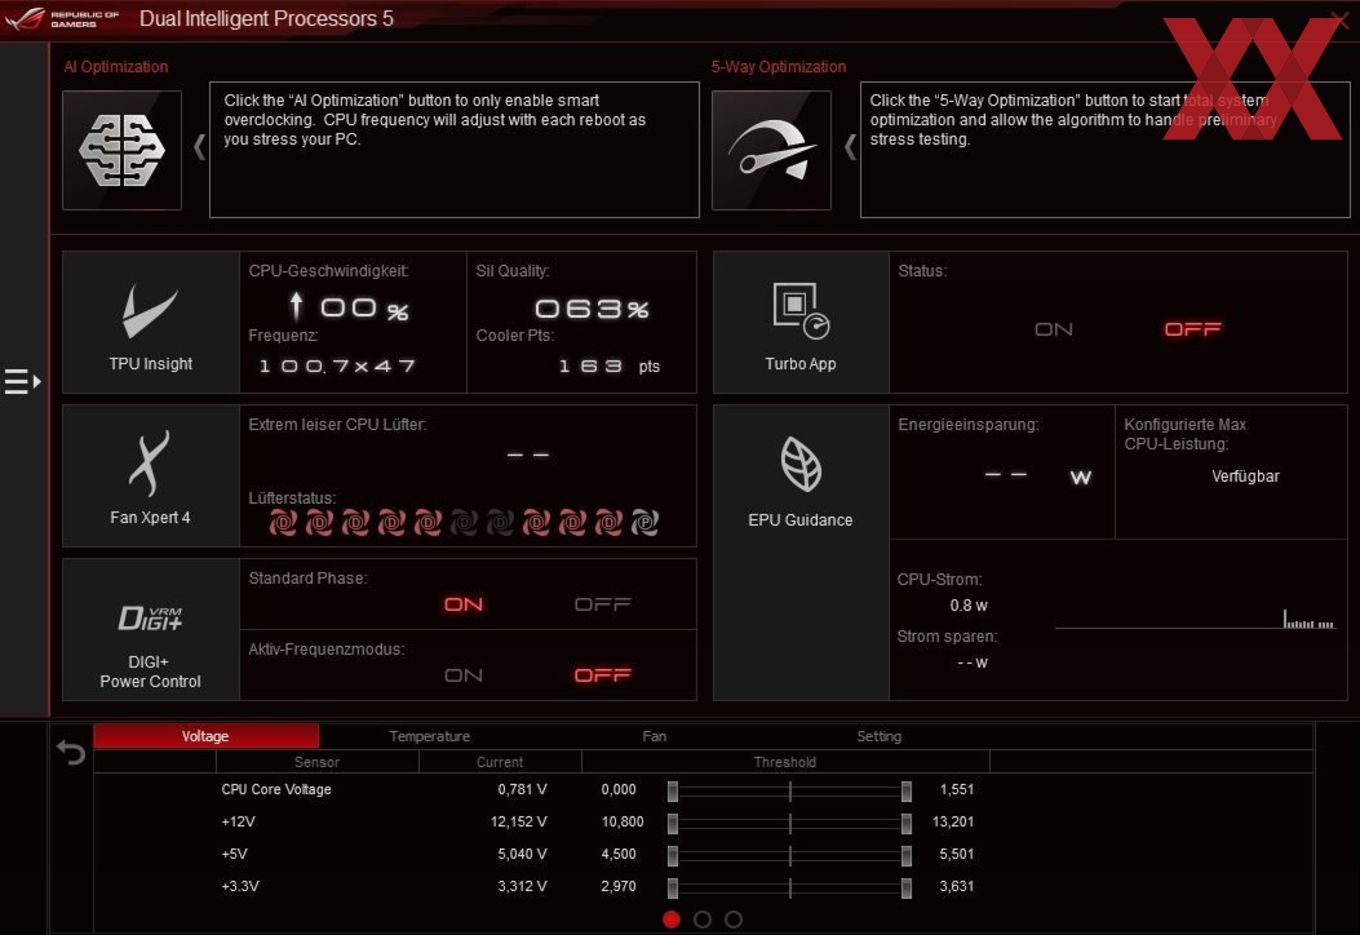Click the 0,000 minimum threshold value
This screenshot has height=935, width=1360.
(x=619, y=789)
